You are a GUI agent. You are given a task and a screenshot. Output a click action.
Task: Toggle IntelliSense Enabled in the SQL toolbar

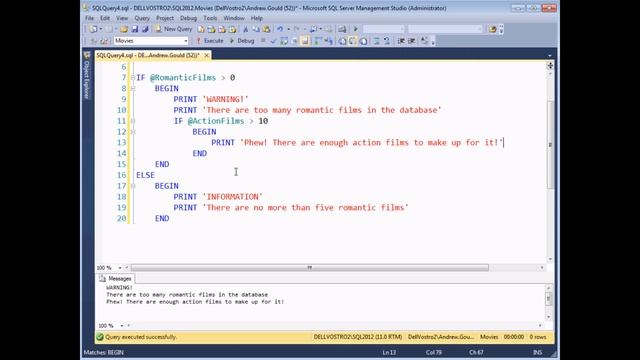tap(305, 41)
